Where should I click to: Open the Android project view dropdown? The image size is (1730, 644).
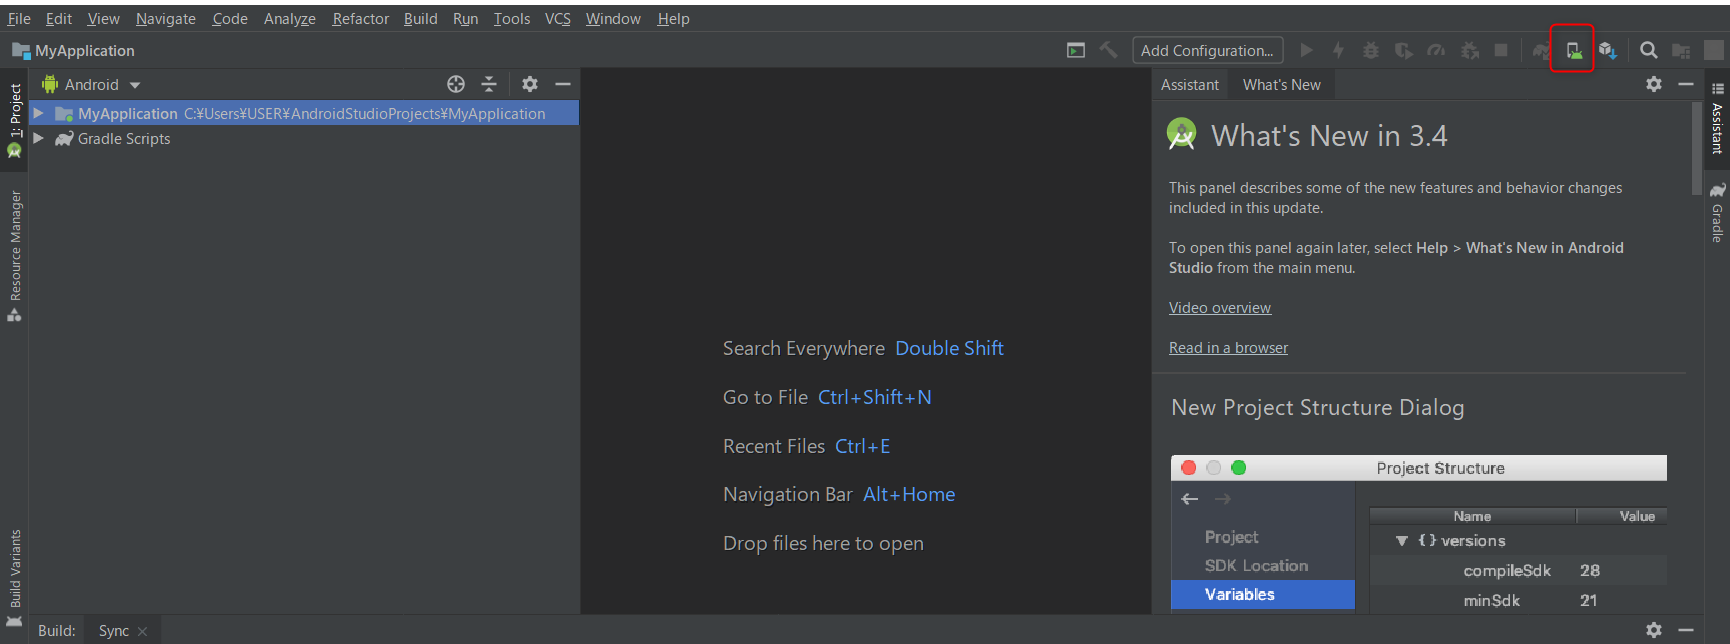click(x=92, y=85)
